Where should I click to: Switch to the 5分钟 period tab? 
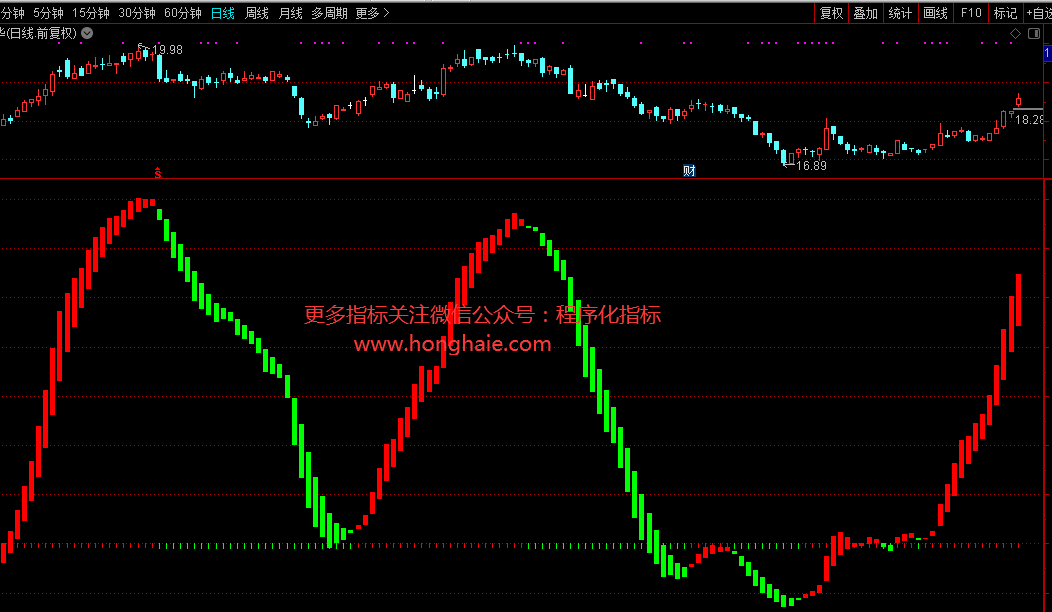pyautogui.click(x=49, y=13)
